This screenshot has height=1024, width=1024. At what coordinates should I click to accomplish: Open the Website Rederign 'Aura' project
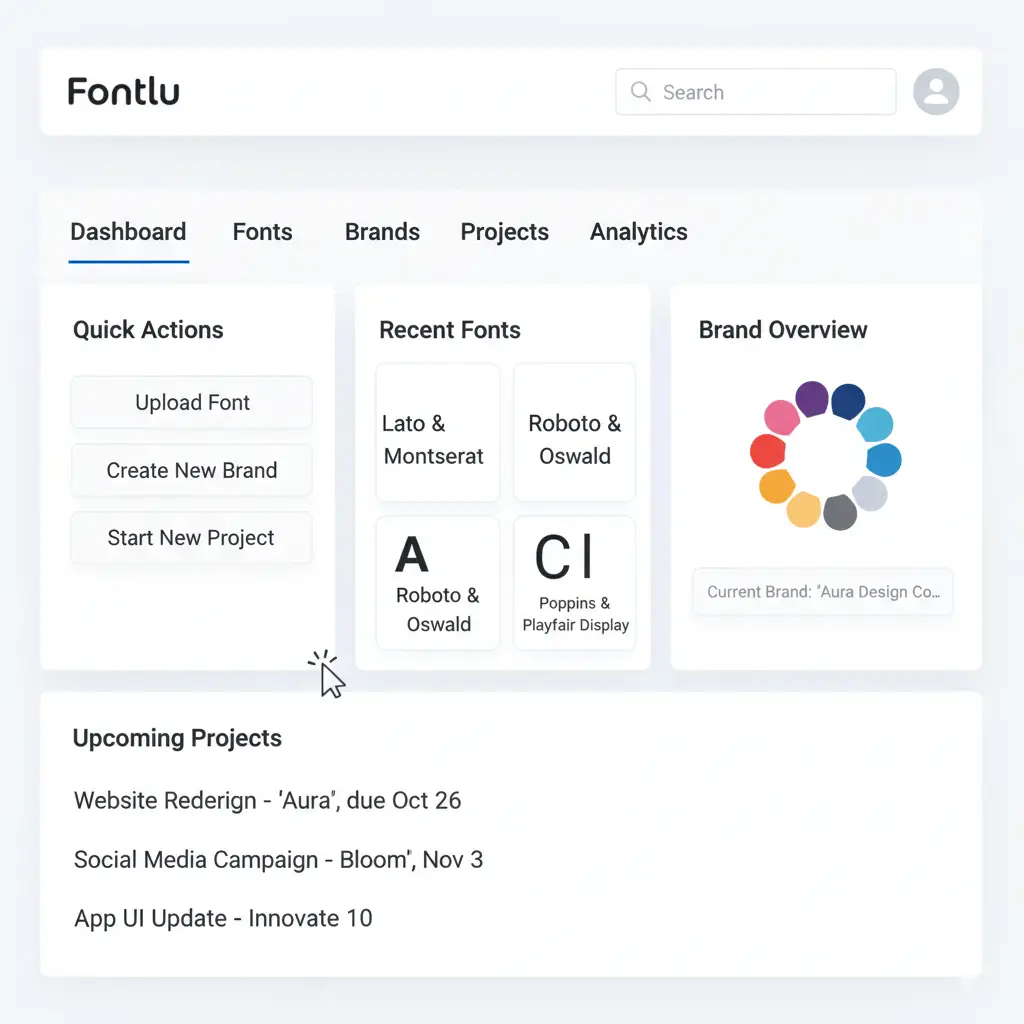pos(267,800)
